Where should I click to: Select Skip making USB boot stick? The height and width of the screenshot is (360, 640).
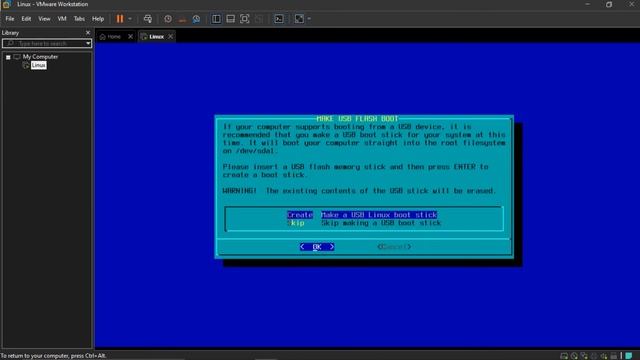(x=364, y=223)
